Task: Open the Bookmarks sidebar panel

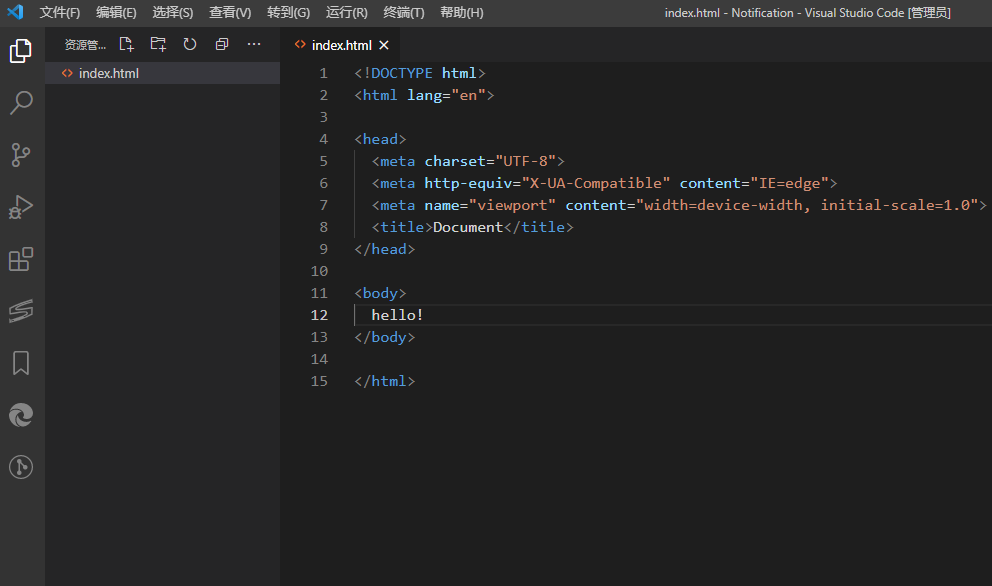Action: coord(21,363)
